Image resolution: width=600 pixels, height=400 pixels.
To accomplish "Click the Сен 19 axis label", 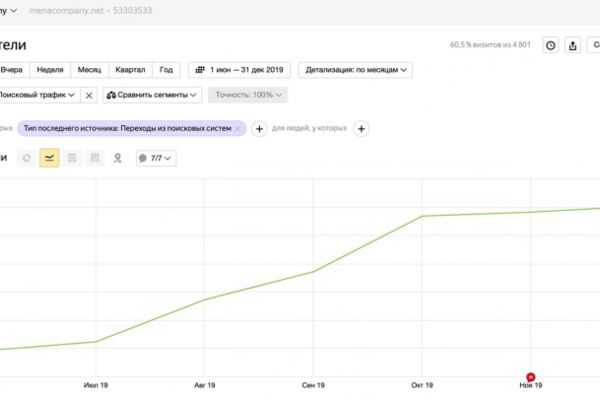I will coord(313,385).
